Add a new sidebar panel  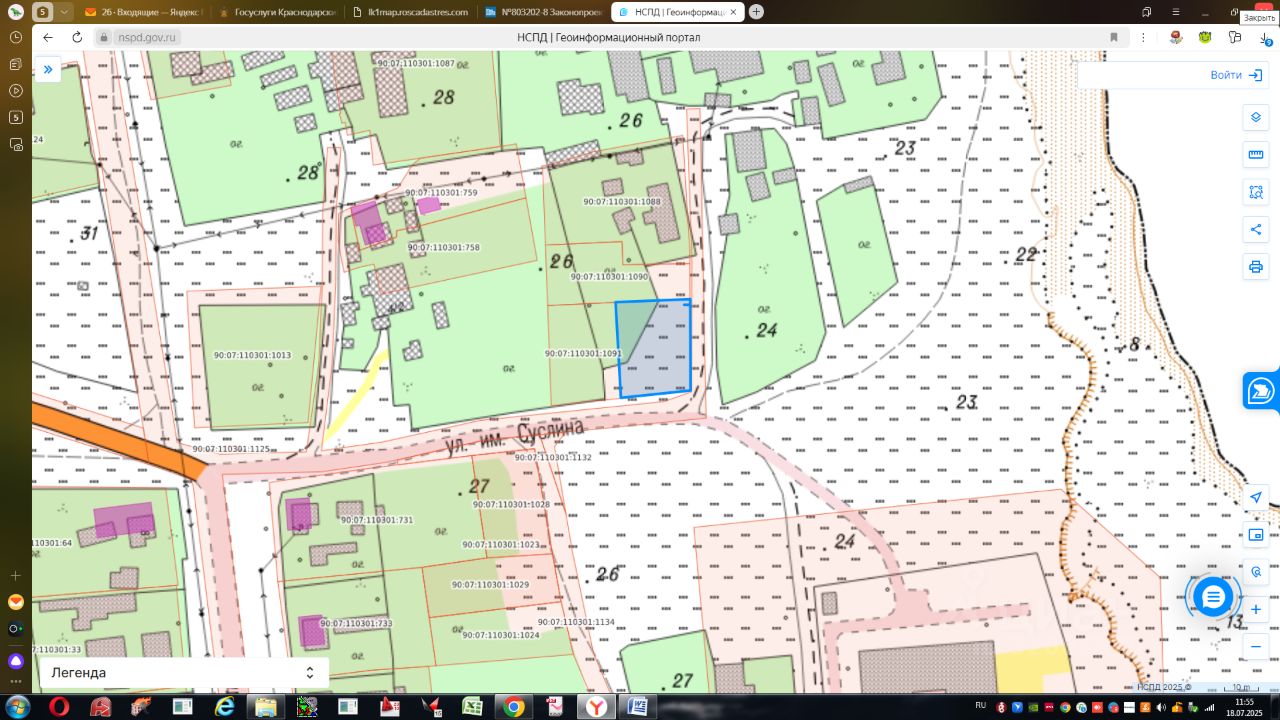[16, 576]
